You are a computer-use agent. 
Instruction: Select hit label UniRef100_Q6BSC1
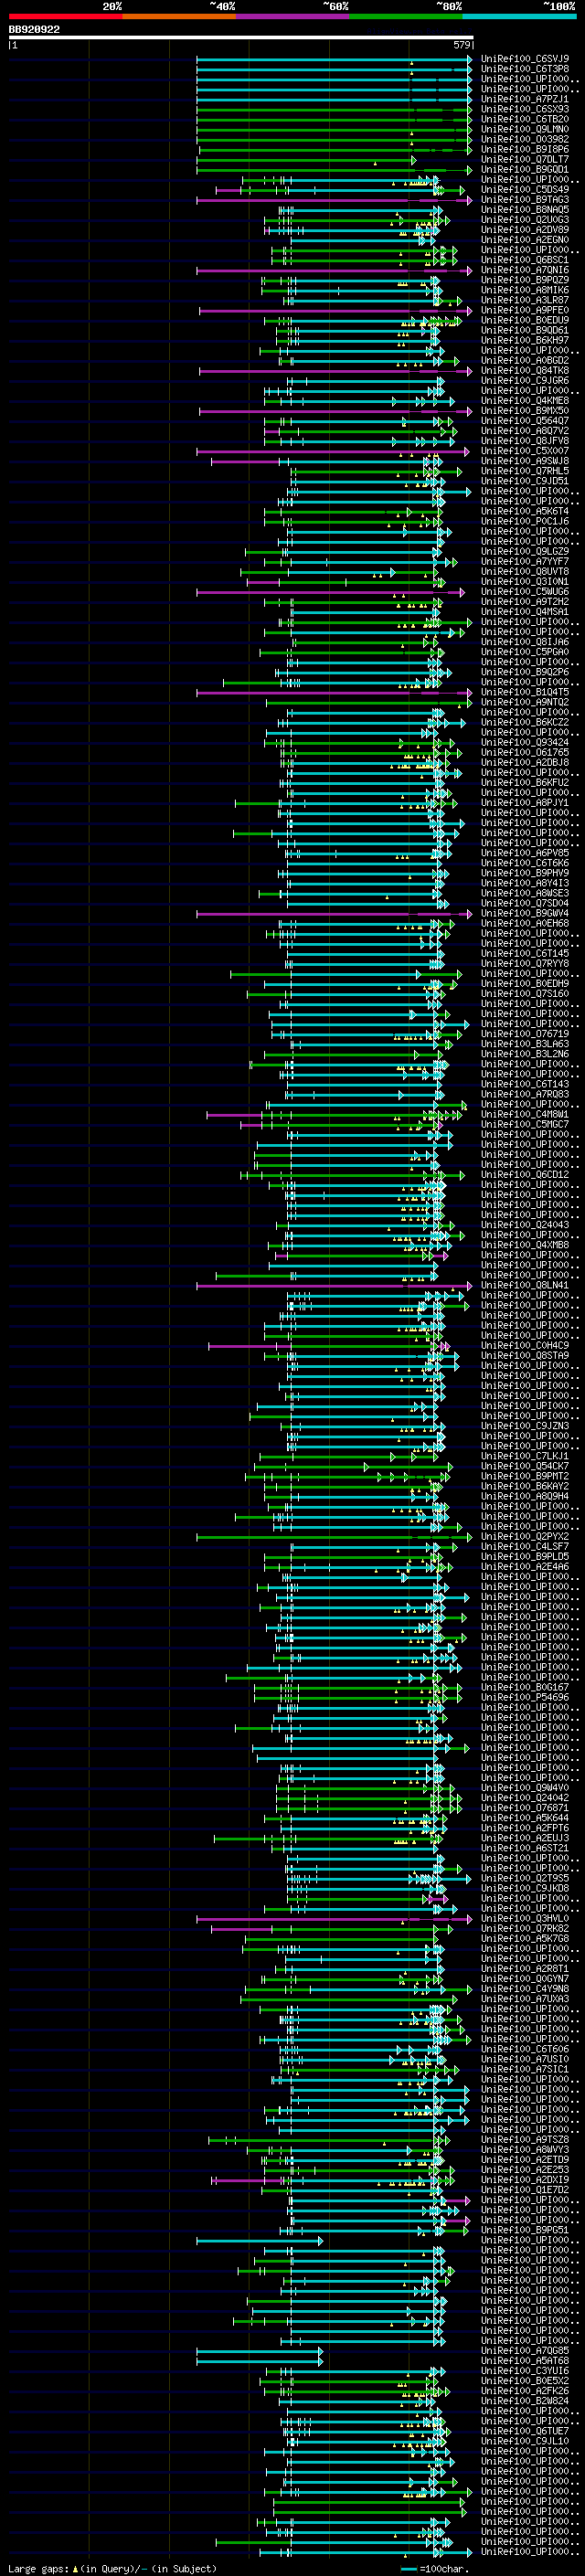[525, 260]
